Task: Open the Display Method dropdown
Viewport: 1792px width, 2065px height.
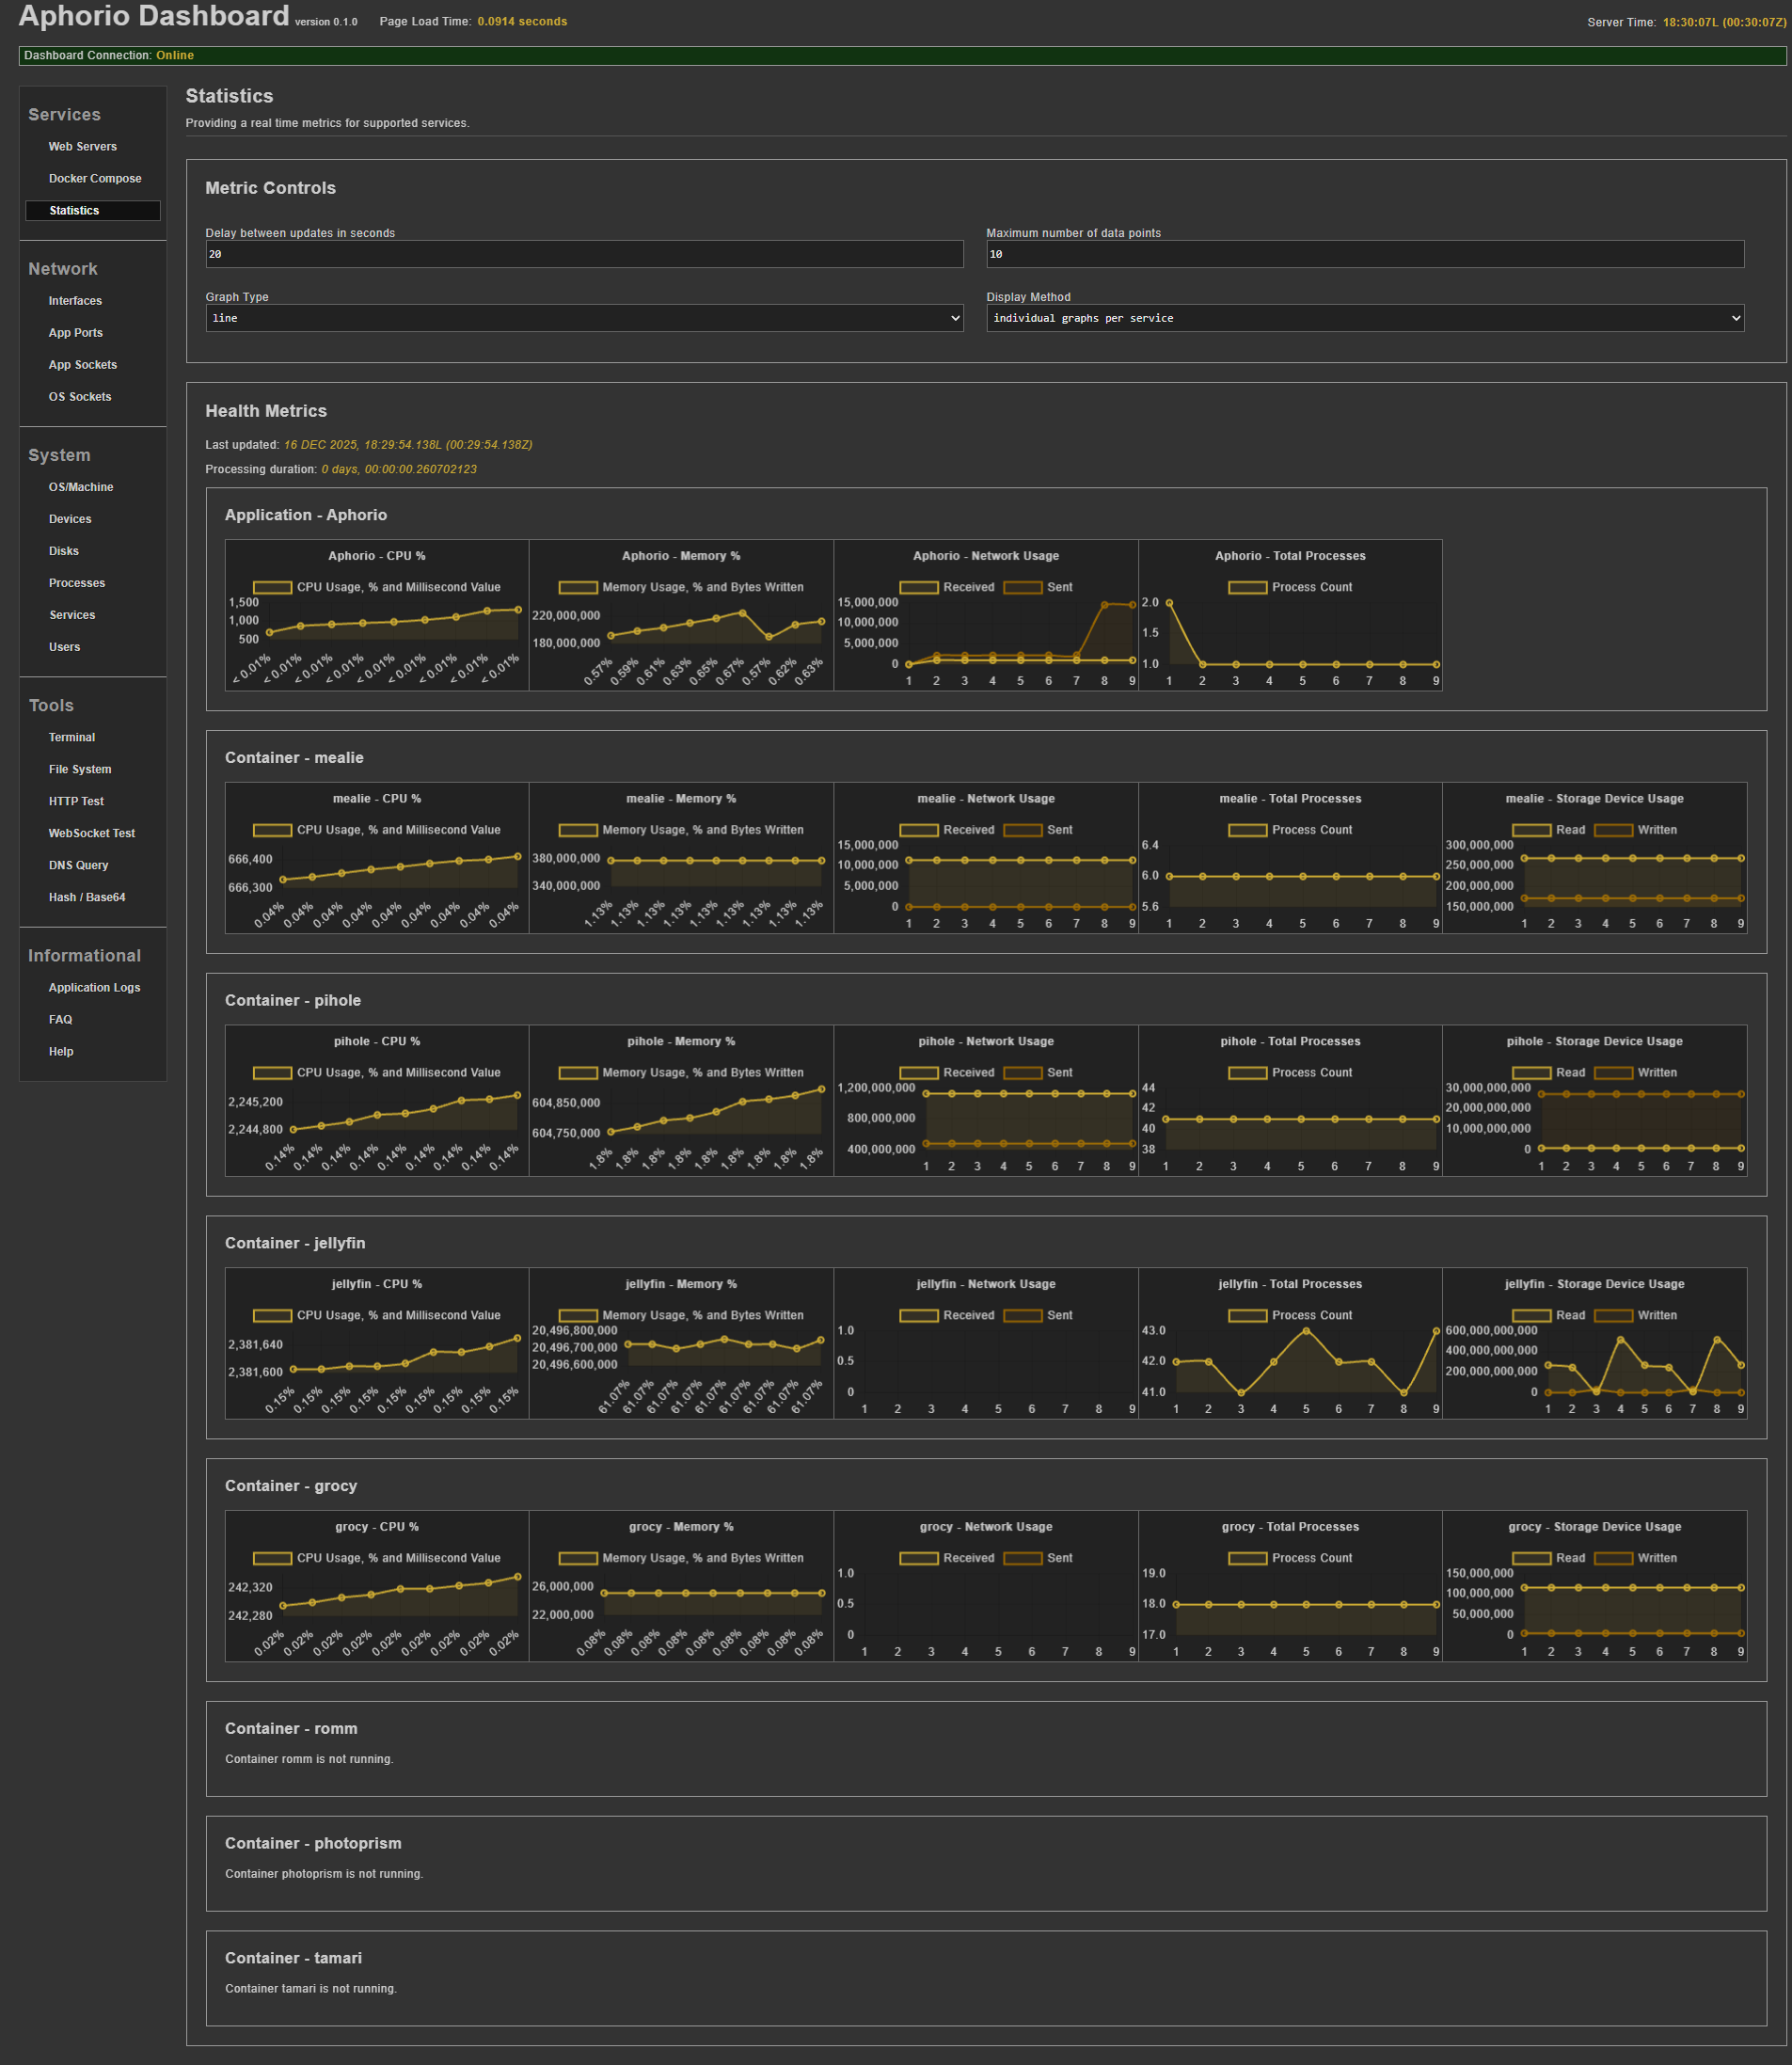Action: [1364, 318]
